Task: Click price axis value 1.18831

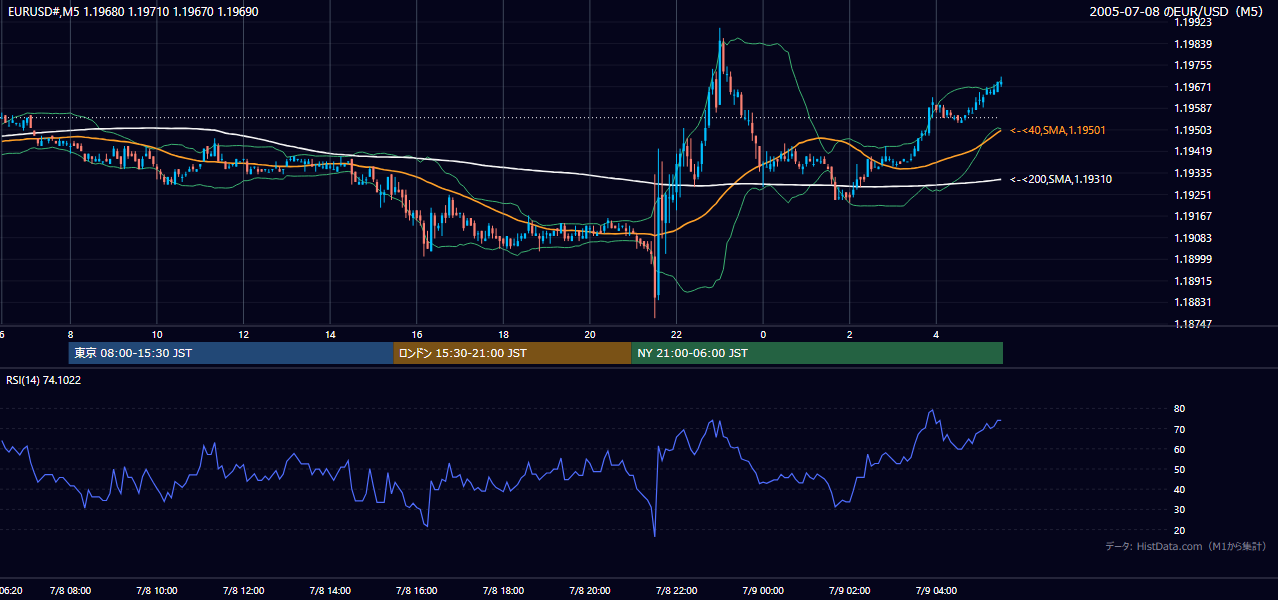Action: coord(1193,302)
